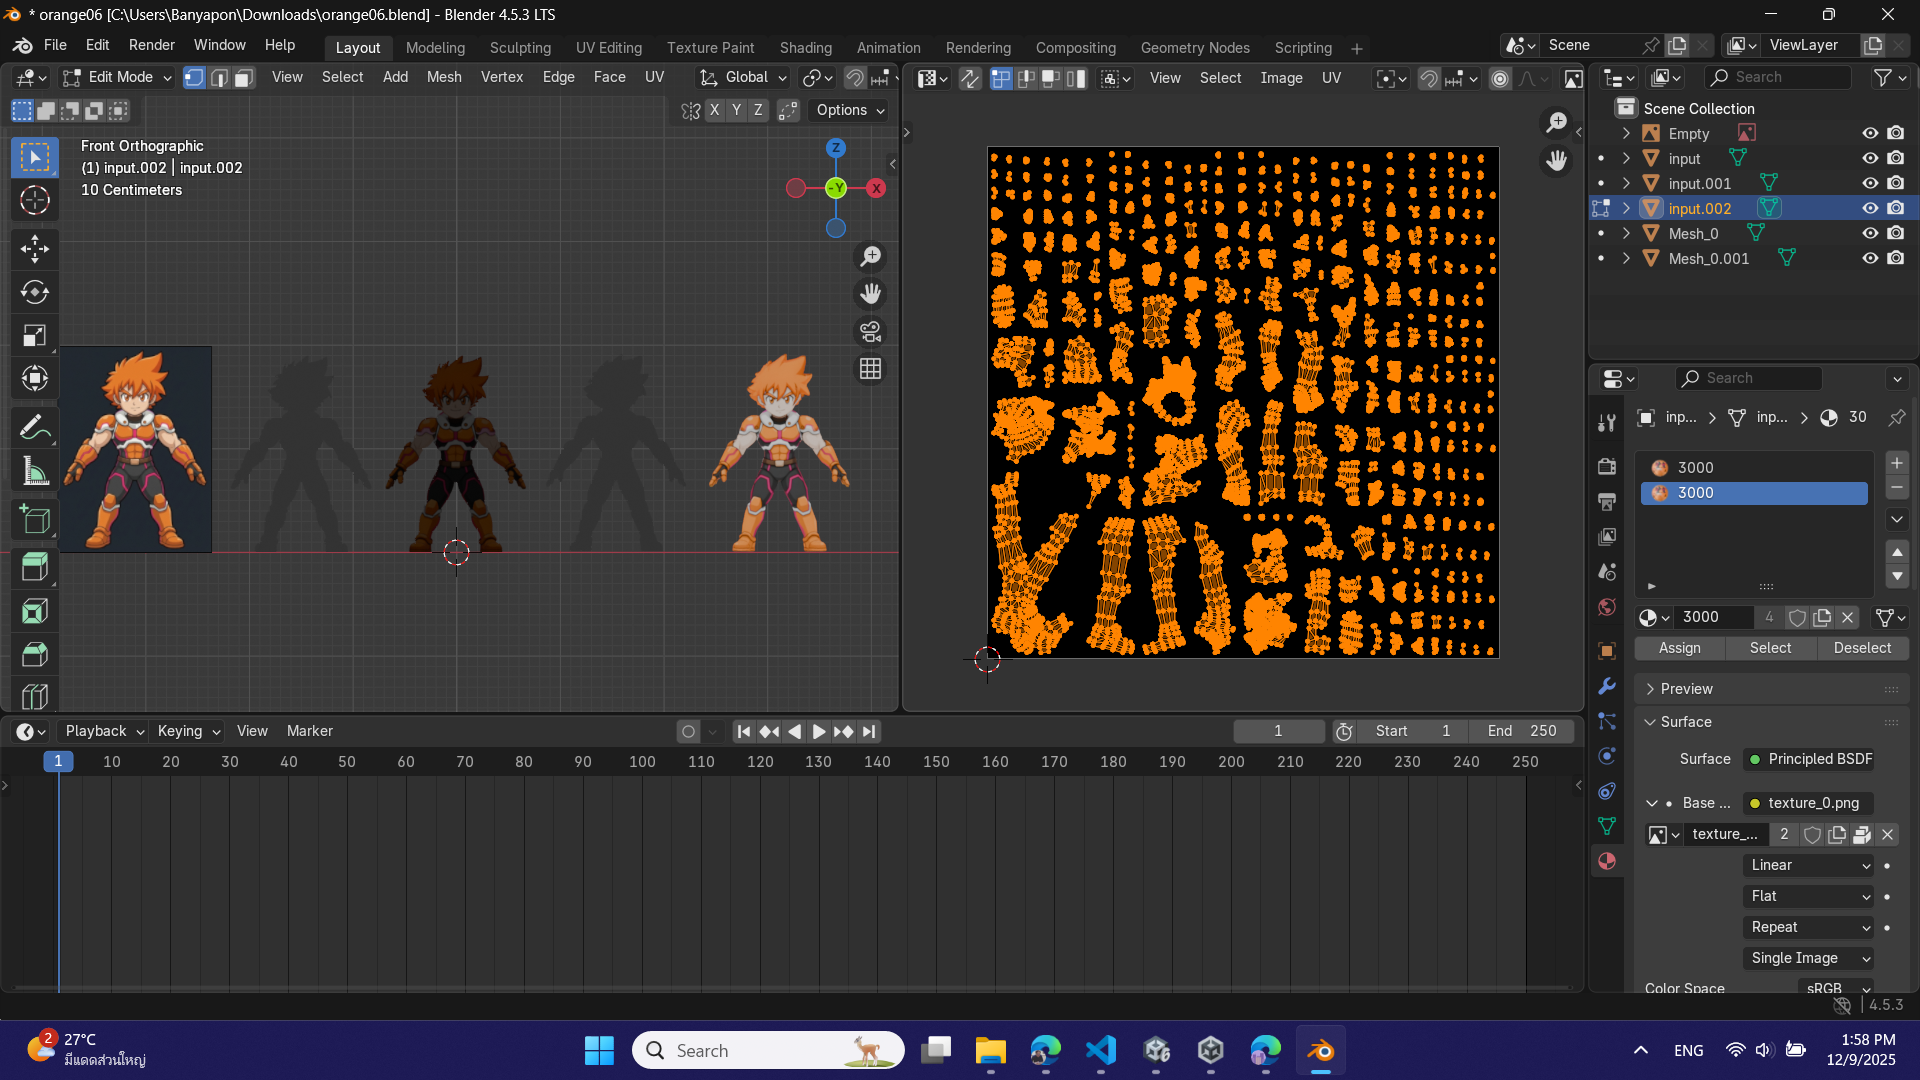Select the Move tool in viewport toolbar
1920x1080 pixels.
[35, 248]
